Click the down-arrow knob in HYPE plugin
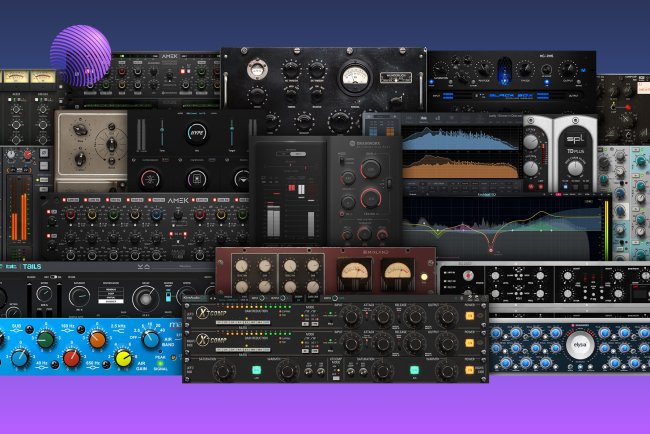The width and height of the screenshot is (650, 434). pyautogui.click(x=243, y=179)
